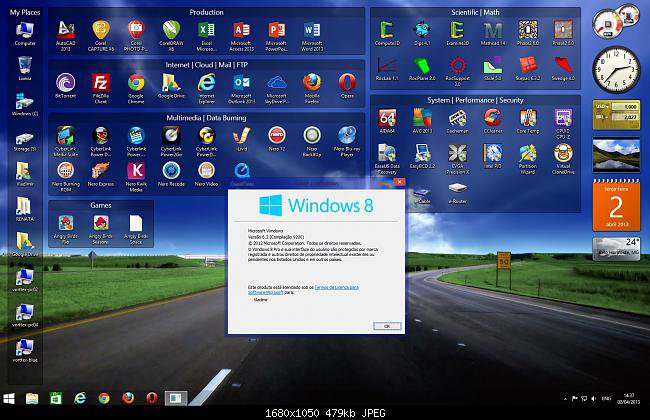
Task: Launch Virtual CloneDrive icon
Action: pos(563,158)
